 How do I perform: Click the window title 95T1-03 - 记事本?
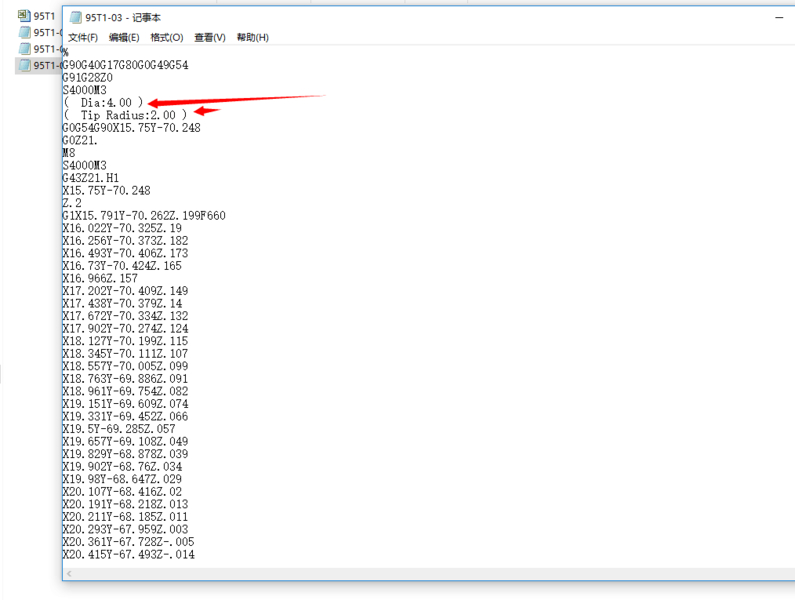123,18
